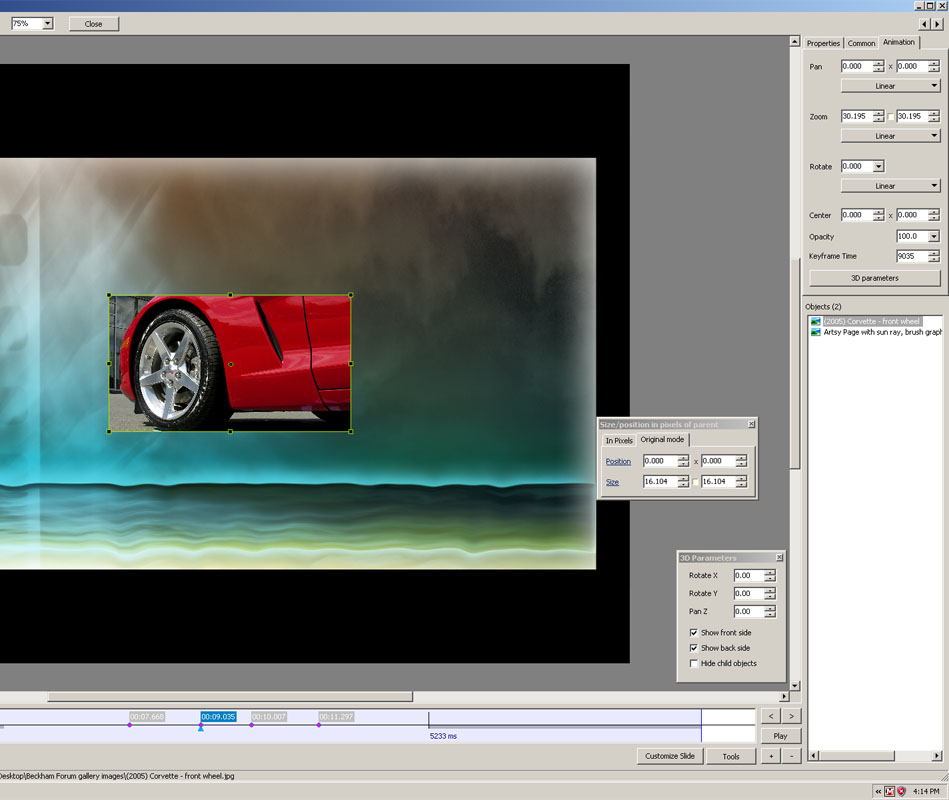Go to next keyframe with > button
This screenshot has width=949, height=800.
click(791, 716)
